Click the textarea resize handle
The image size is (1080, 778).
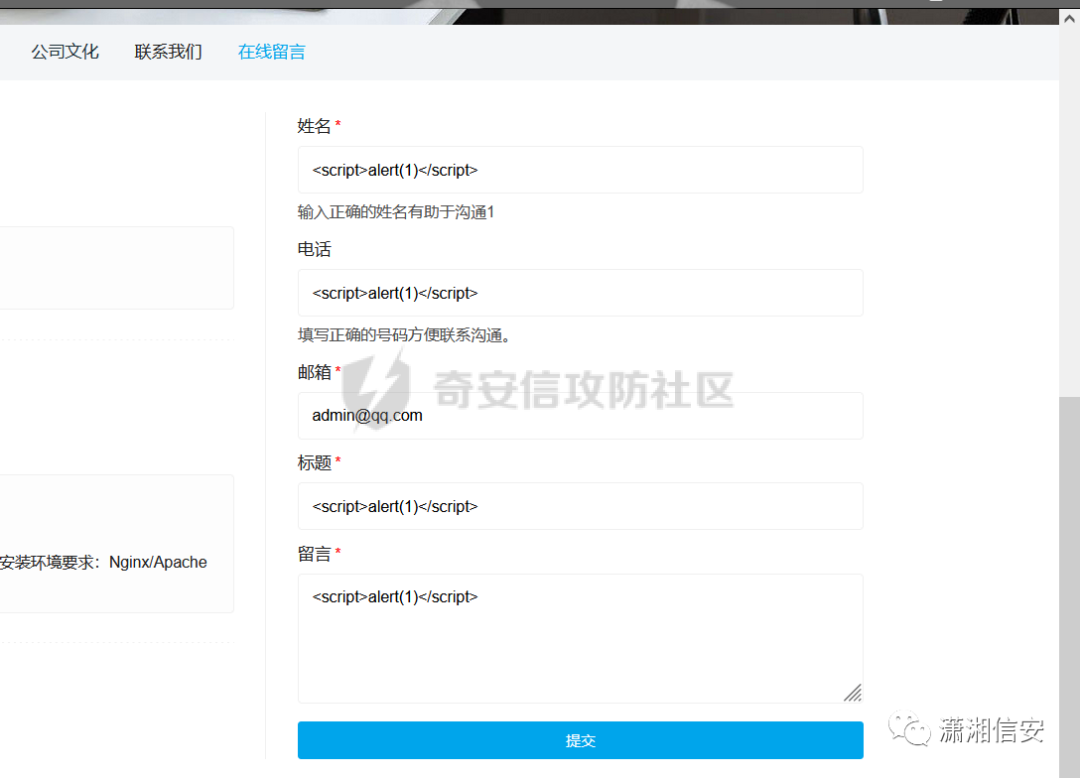coord(852,692)
